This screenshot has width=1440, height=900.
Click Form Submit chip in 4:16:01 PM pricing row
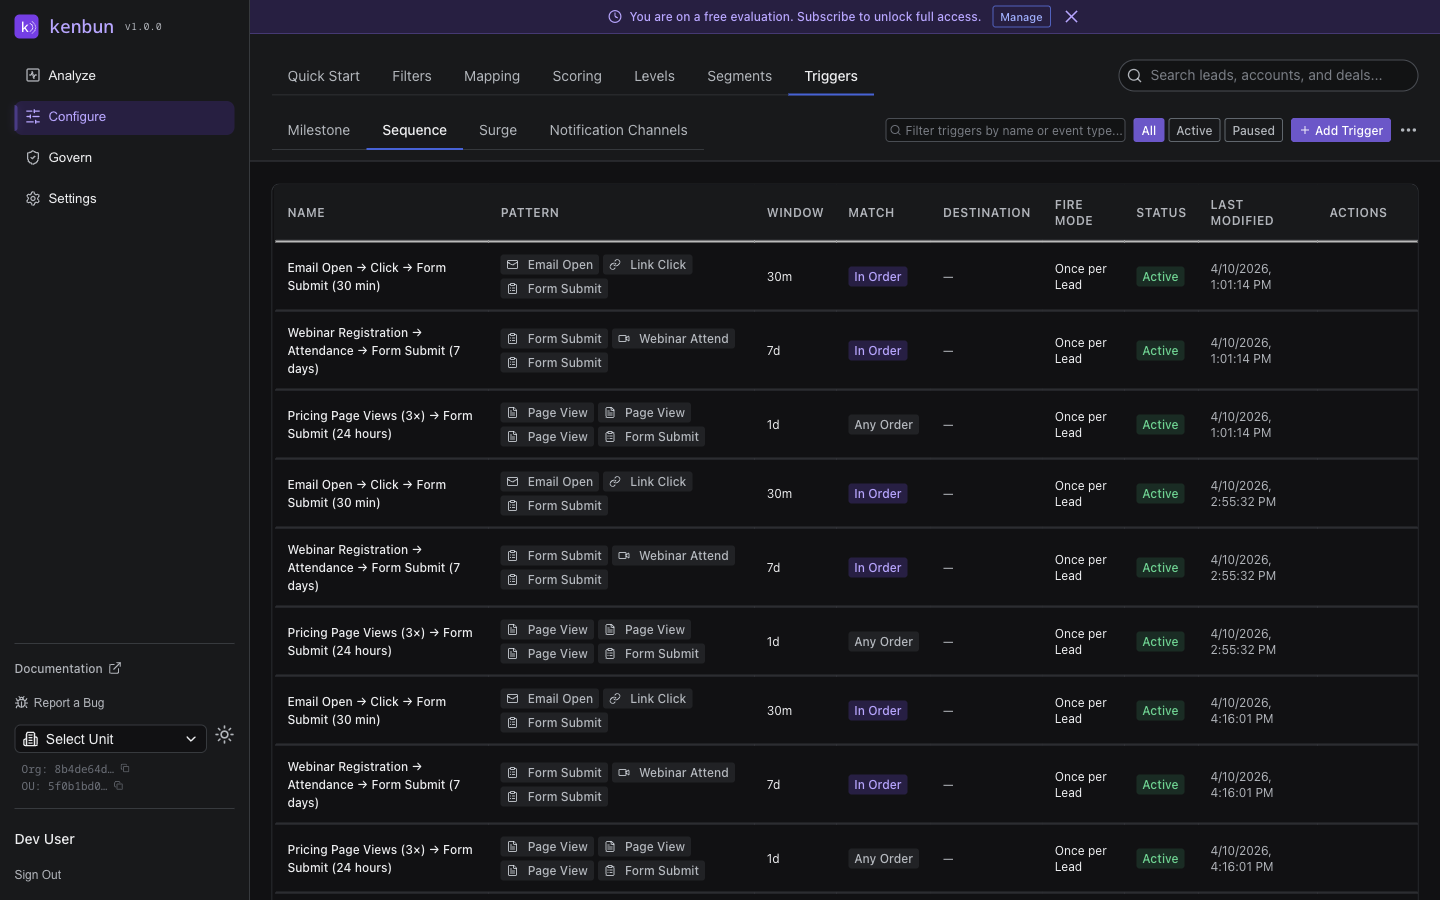(651, 871)
